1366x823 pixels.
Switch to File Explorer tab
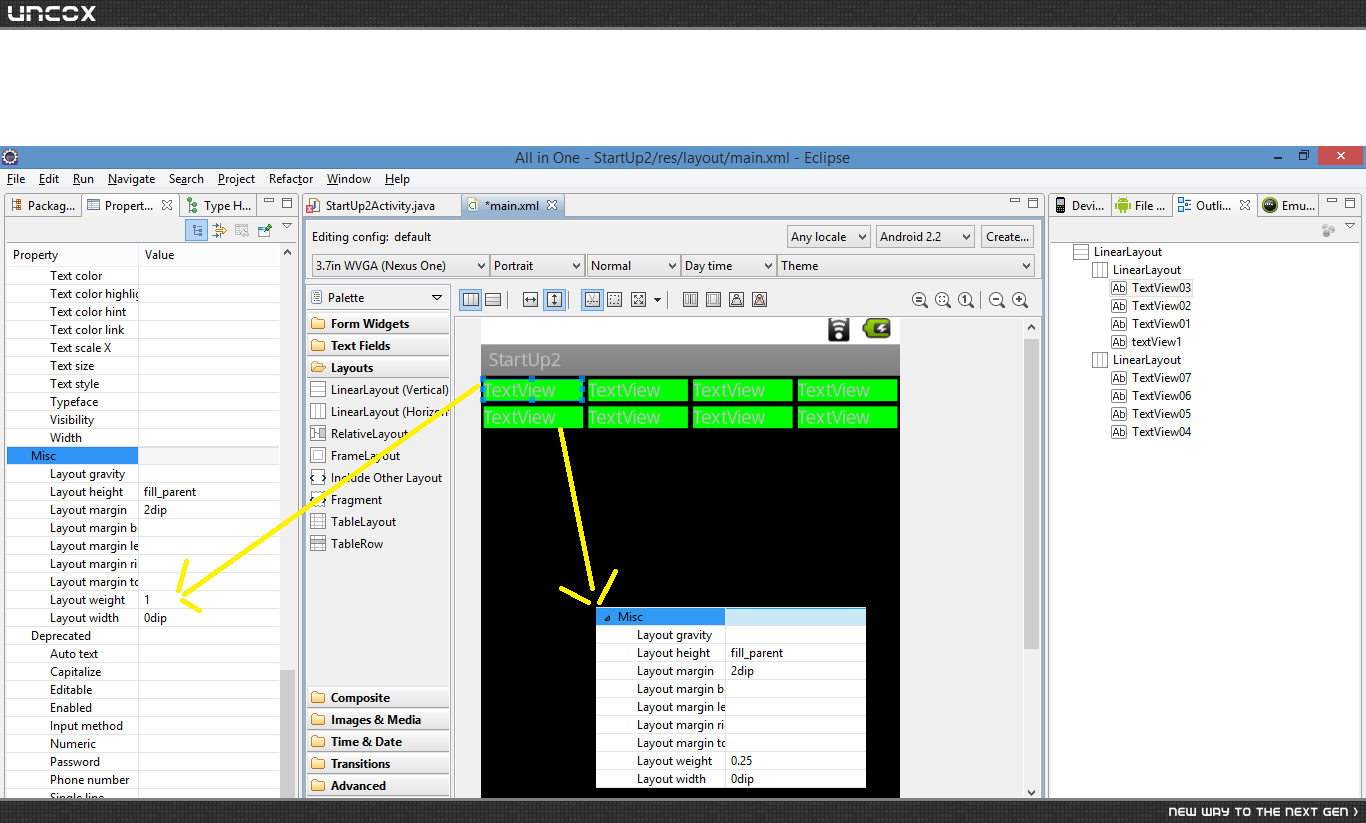pos(1141,205)
